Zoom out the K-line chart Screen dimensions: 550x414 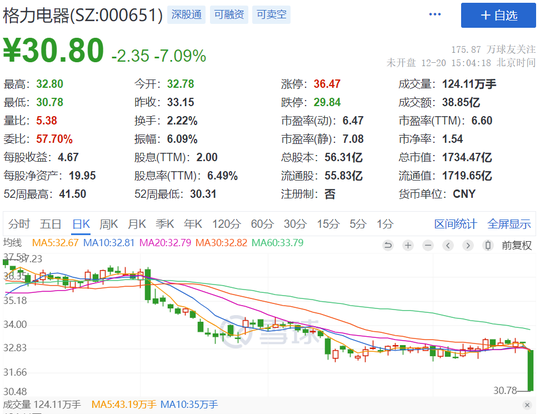pos(428,245)
